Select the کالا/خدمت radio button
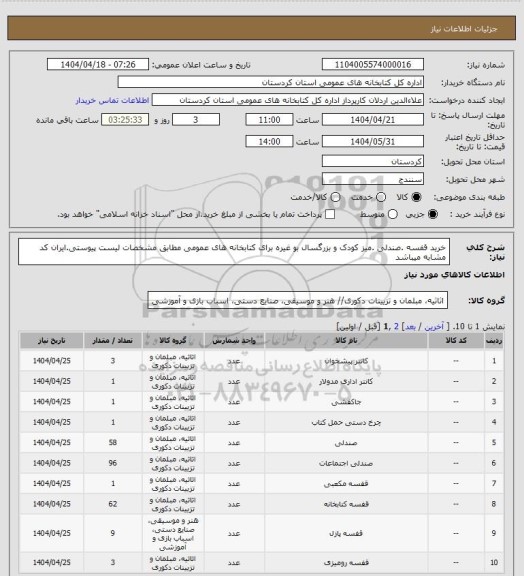Screen dimensions: 524x576 pyautogui.click(x=335, y=197)
